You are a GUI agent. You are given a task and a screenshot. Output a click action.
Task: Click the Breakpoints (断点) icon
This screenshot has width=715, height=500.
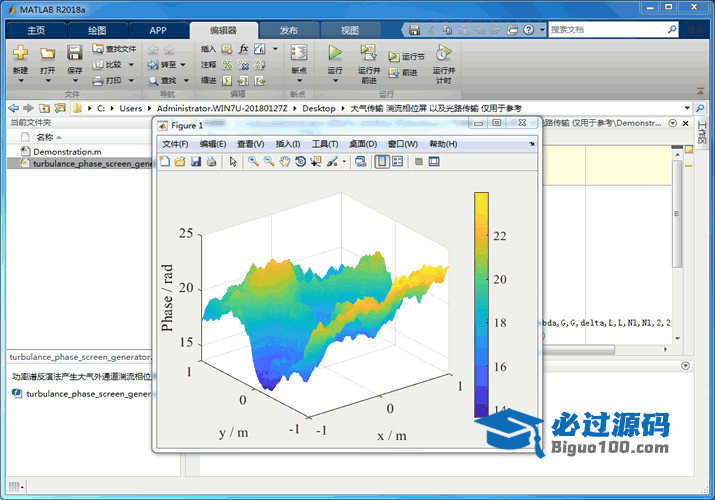(299, 52)
